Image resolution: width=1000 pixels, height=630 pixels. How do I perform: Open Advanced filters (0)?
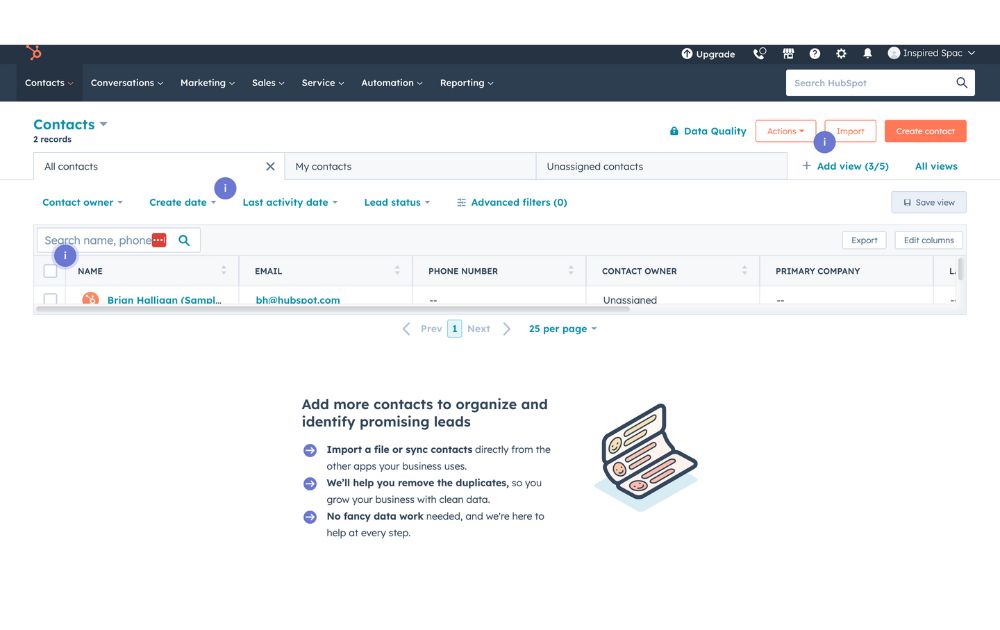[x=512, y=203]
